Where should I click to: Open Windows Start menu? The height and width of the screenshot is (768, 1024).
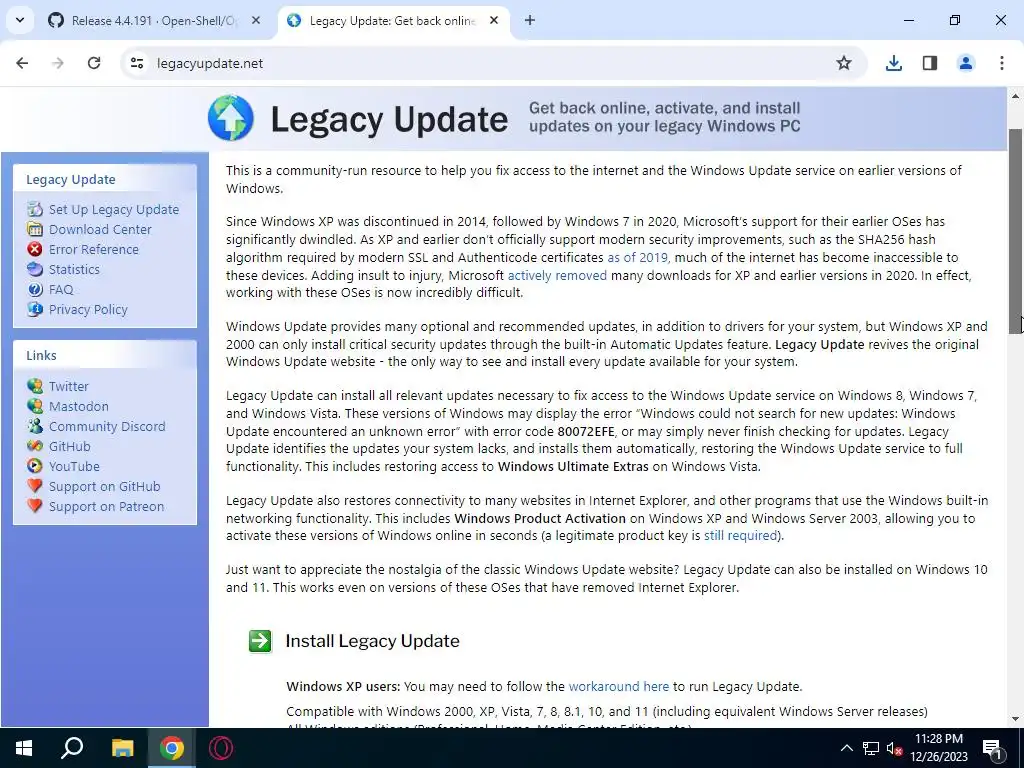24,748
